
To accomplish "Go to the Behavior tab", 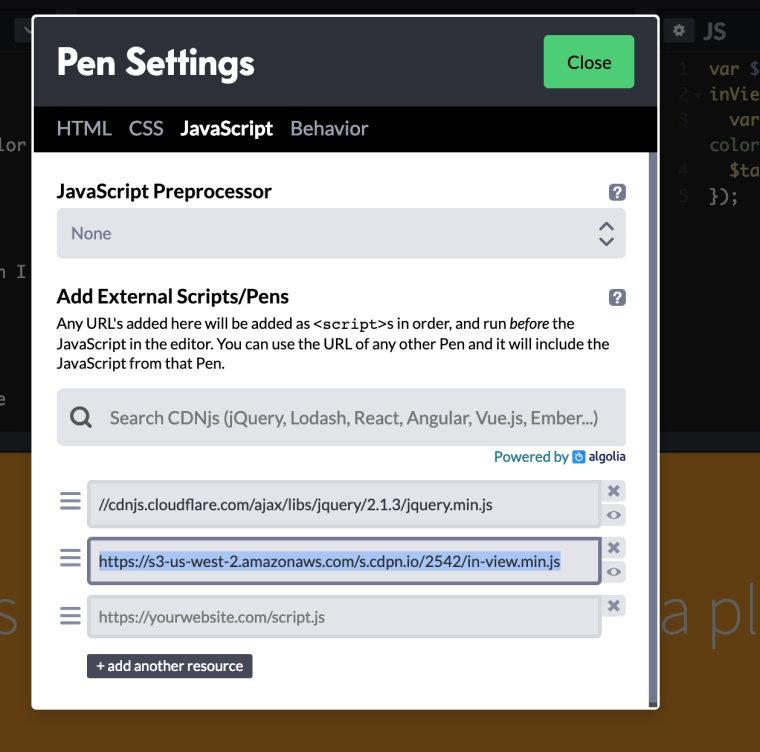I will coord(329,128).
